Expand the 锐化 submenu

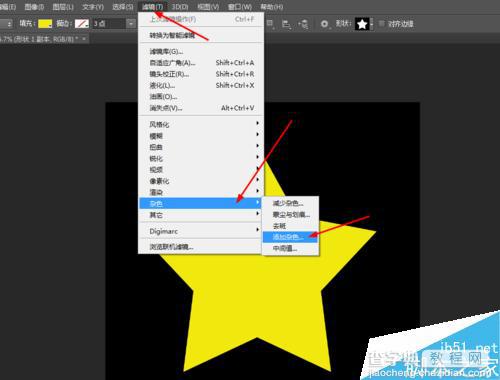pos(201,158)
